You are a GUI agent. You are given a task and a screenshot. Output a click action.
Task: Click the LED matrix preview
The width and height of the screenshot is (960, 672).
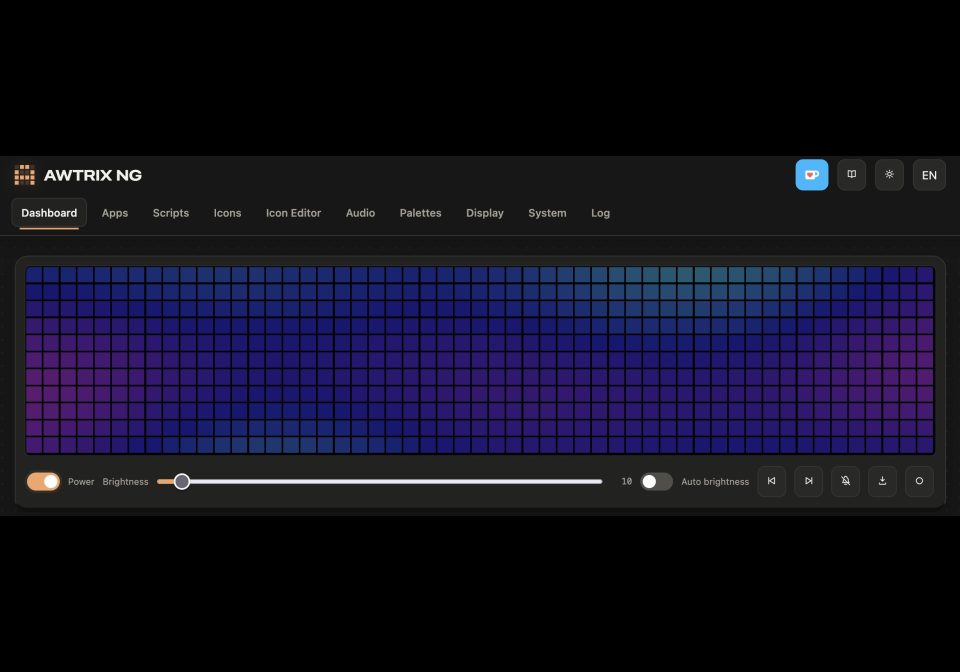pos(480,360)
